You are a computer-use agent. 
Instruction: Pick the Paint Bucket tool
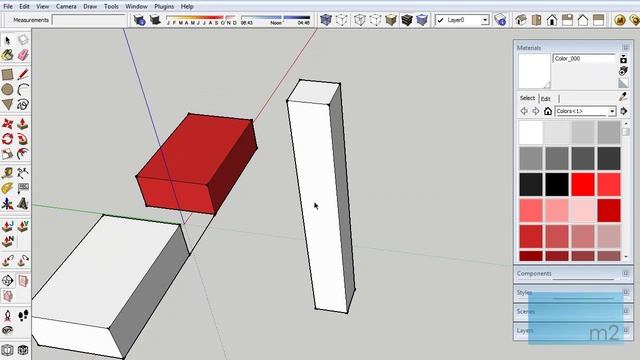(7, 55)
